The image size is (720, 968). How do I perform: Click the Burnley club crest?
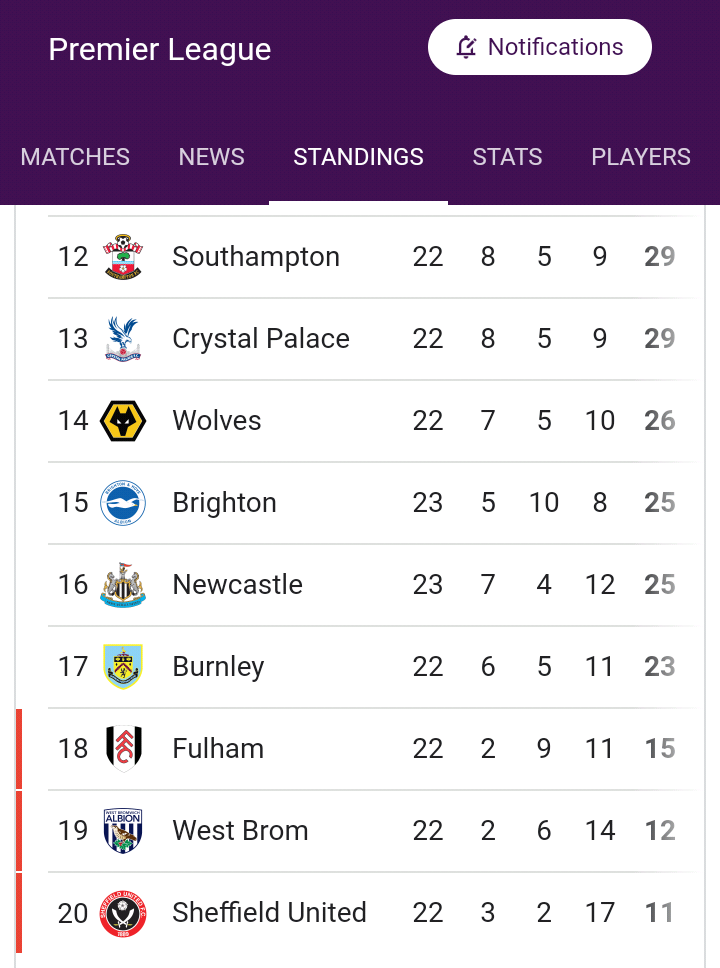123,667
